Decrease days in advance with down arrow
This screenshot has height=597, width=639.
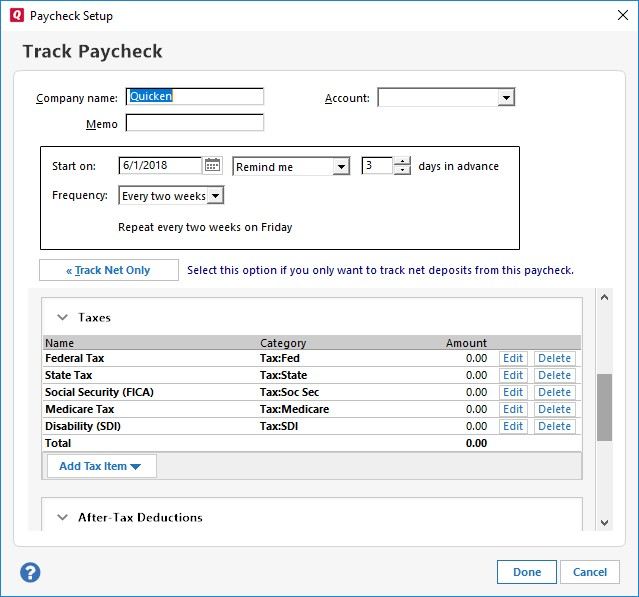pos(402,171)
